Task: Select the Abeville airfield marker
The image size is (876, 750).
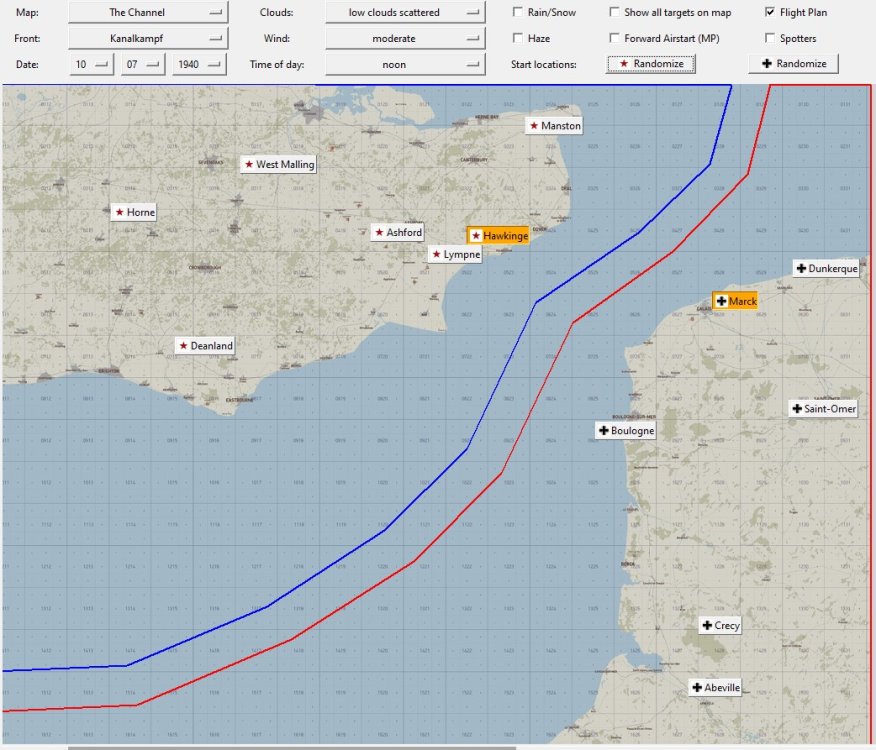Action: coord(715,687)
